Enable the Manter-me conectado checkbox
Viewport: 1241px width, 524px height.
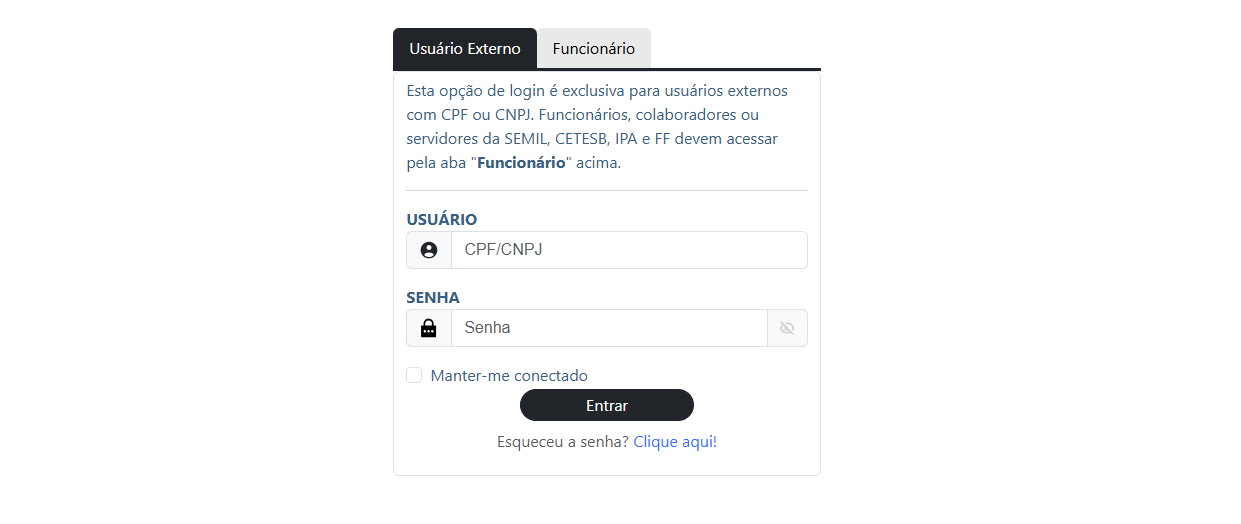tap(414, 375)
